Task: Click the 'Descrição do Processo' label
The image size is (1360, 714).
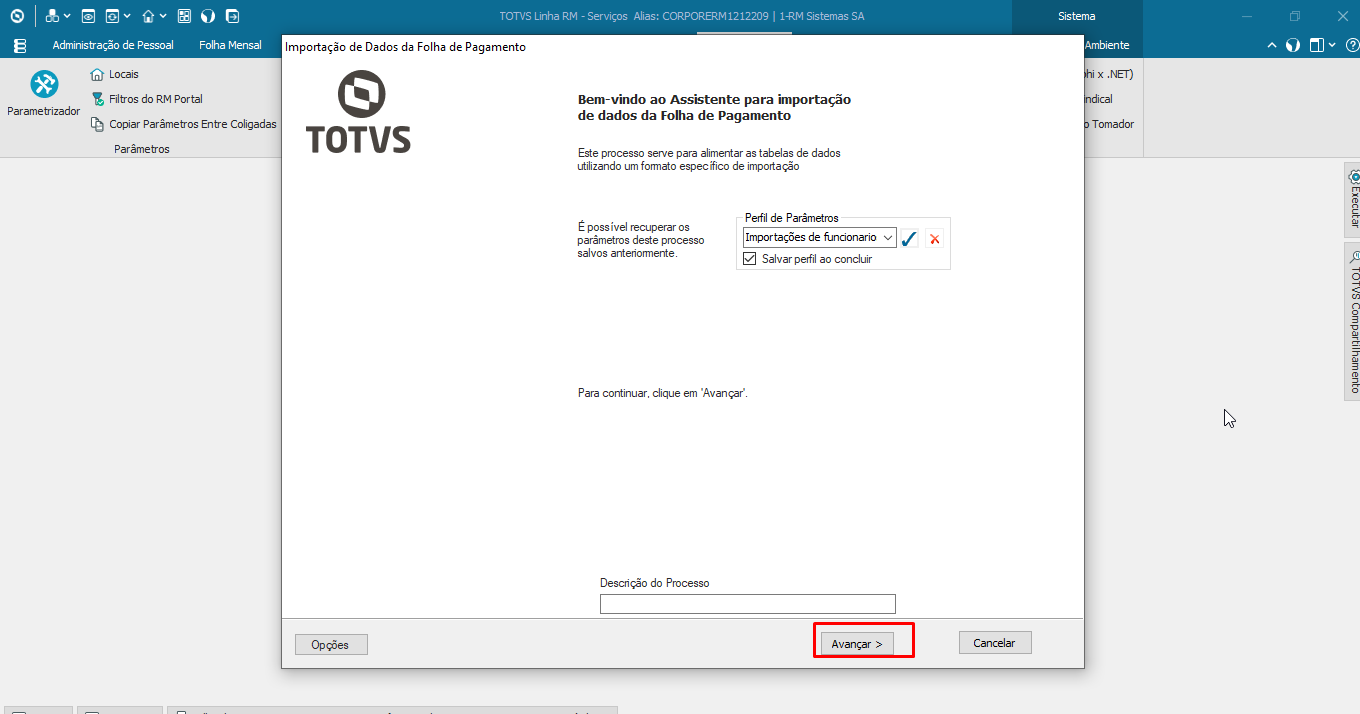Action: click(655, 583)
